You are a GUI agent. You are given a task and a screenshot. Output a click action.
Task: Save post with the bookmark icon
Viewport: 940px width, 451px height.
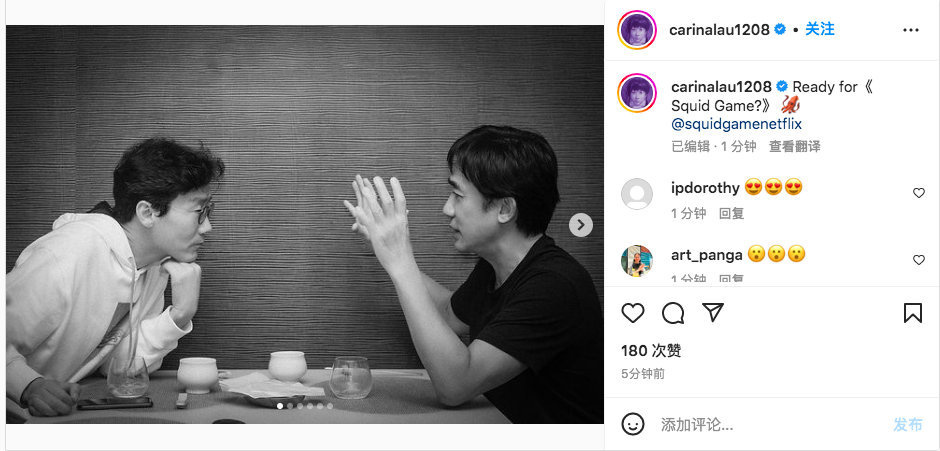tap(912, 313)
